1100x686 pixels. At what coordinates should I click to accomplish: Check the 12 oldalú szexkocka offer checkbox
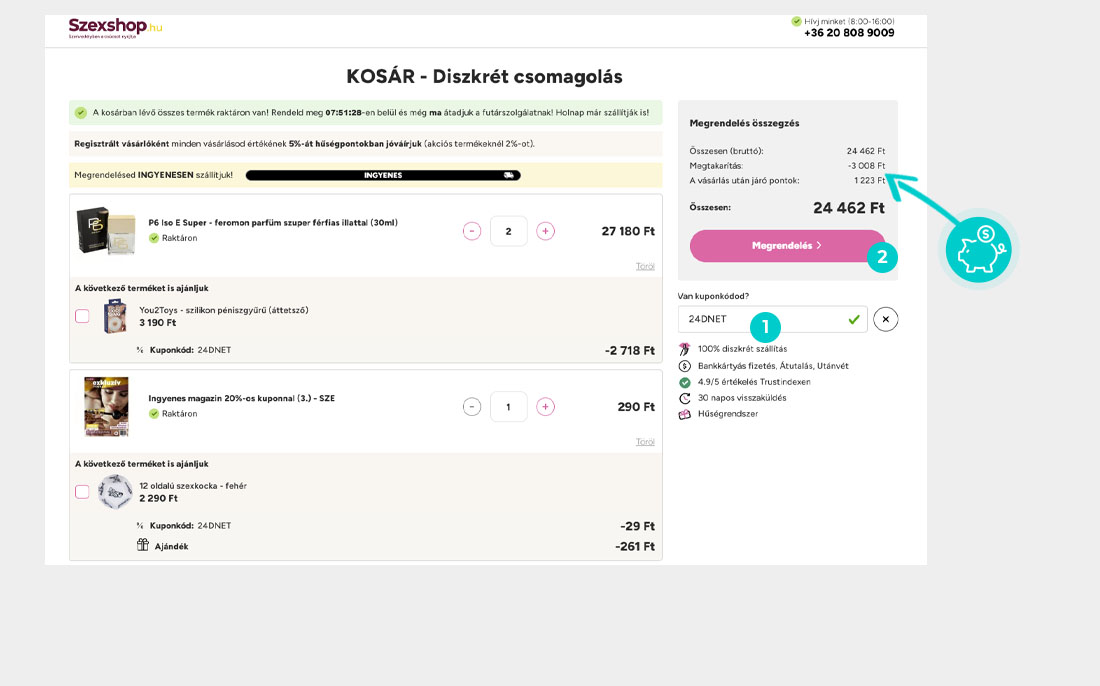[x=82, y=492]
